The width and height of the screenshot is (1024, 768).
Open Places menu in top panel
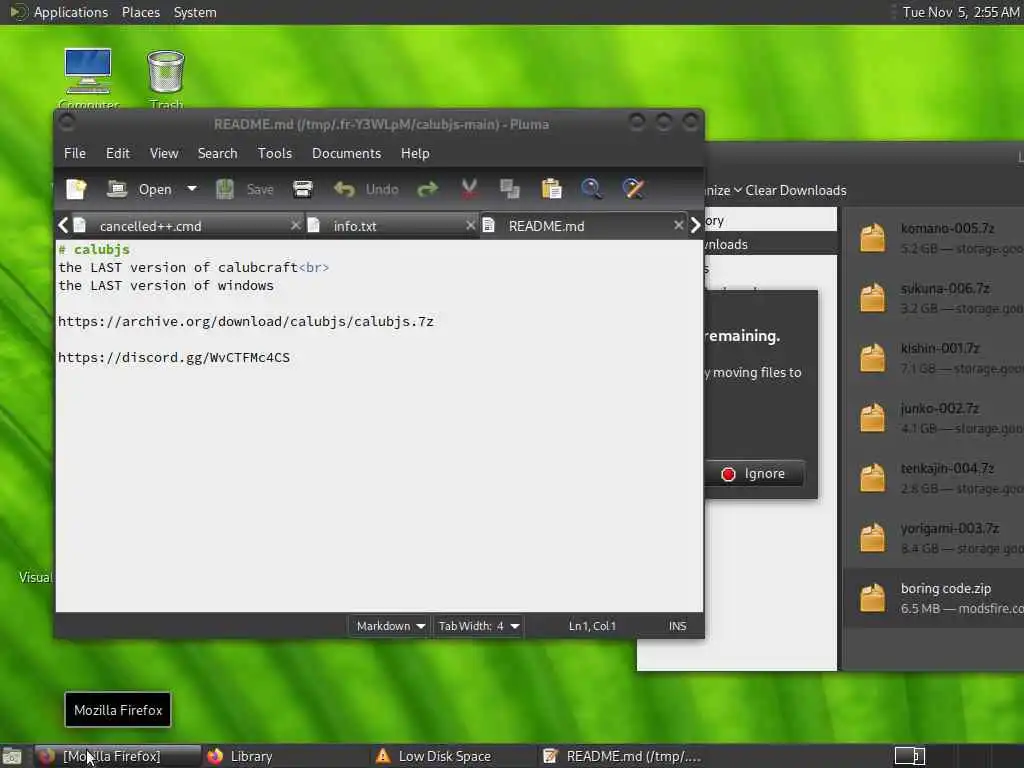[140, 12]
